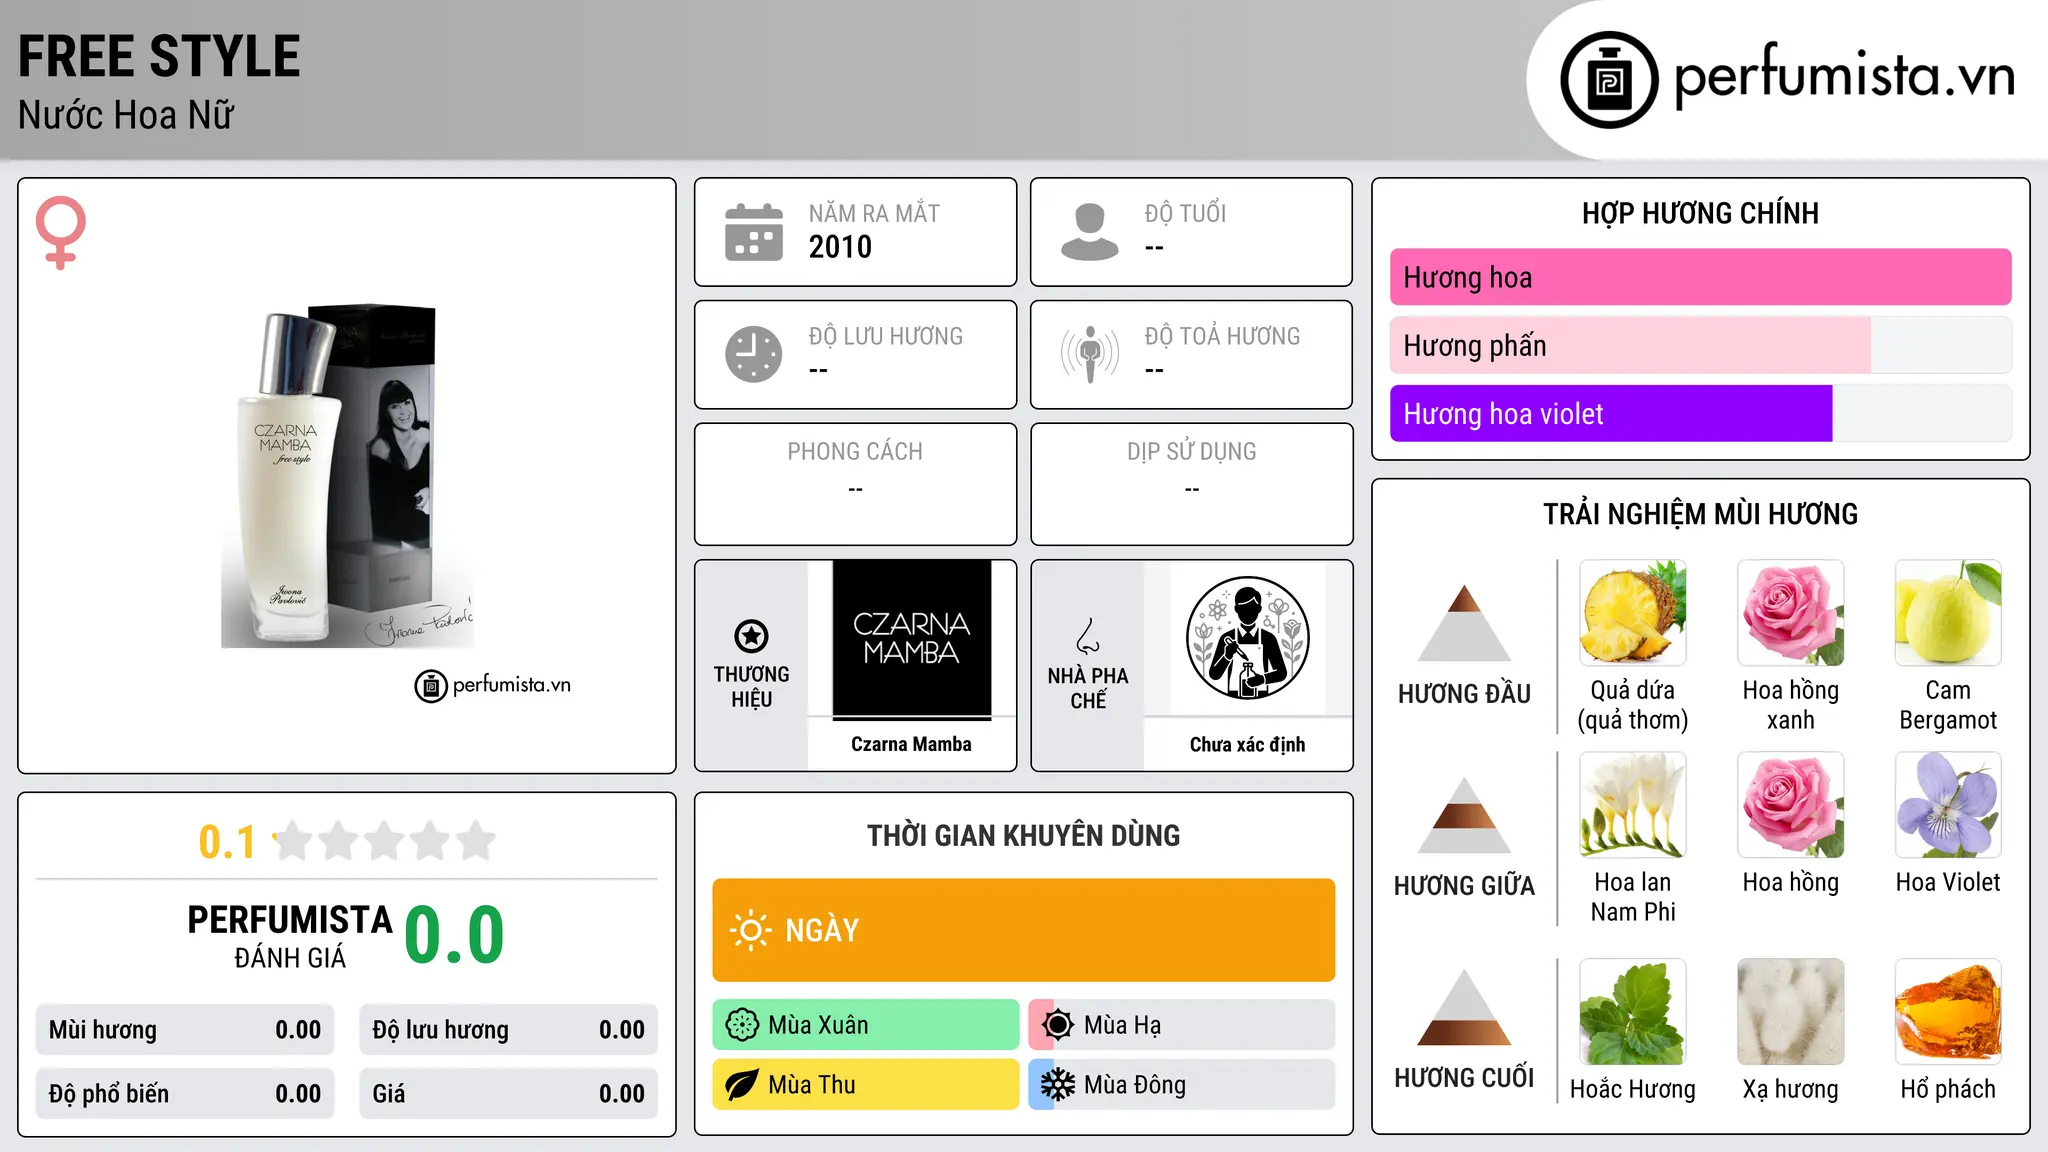Click the Hoa Violet label
The image size is (2048, 1152).
click(1948, 882)
